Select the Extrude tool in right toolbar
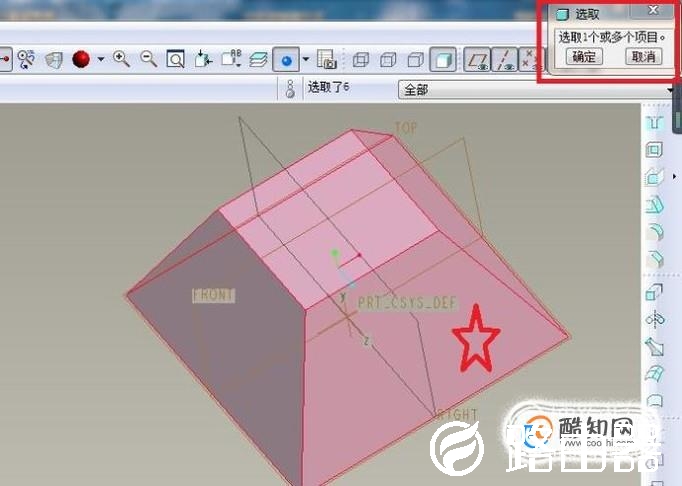Image resolution: width=682 pixels, height=486 pixels. click(x=655, y=293)
